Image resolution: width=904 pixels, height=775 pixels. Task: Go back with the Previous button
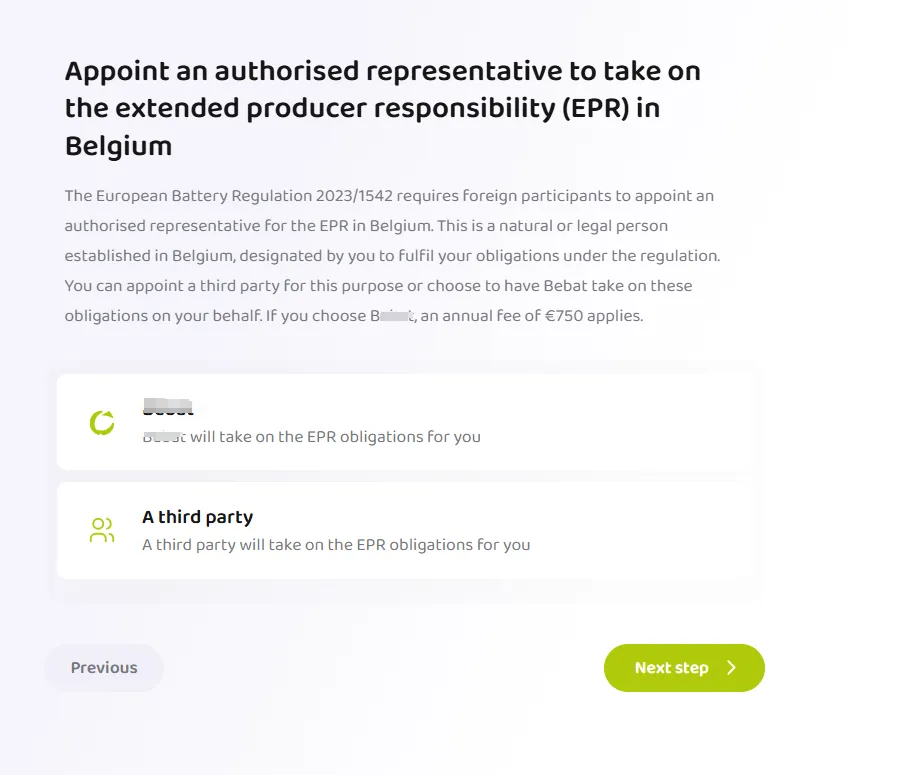(104, 668)
